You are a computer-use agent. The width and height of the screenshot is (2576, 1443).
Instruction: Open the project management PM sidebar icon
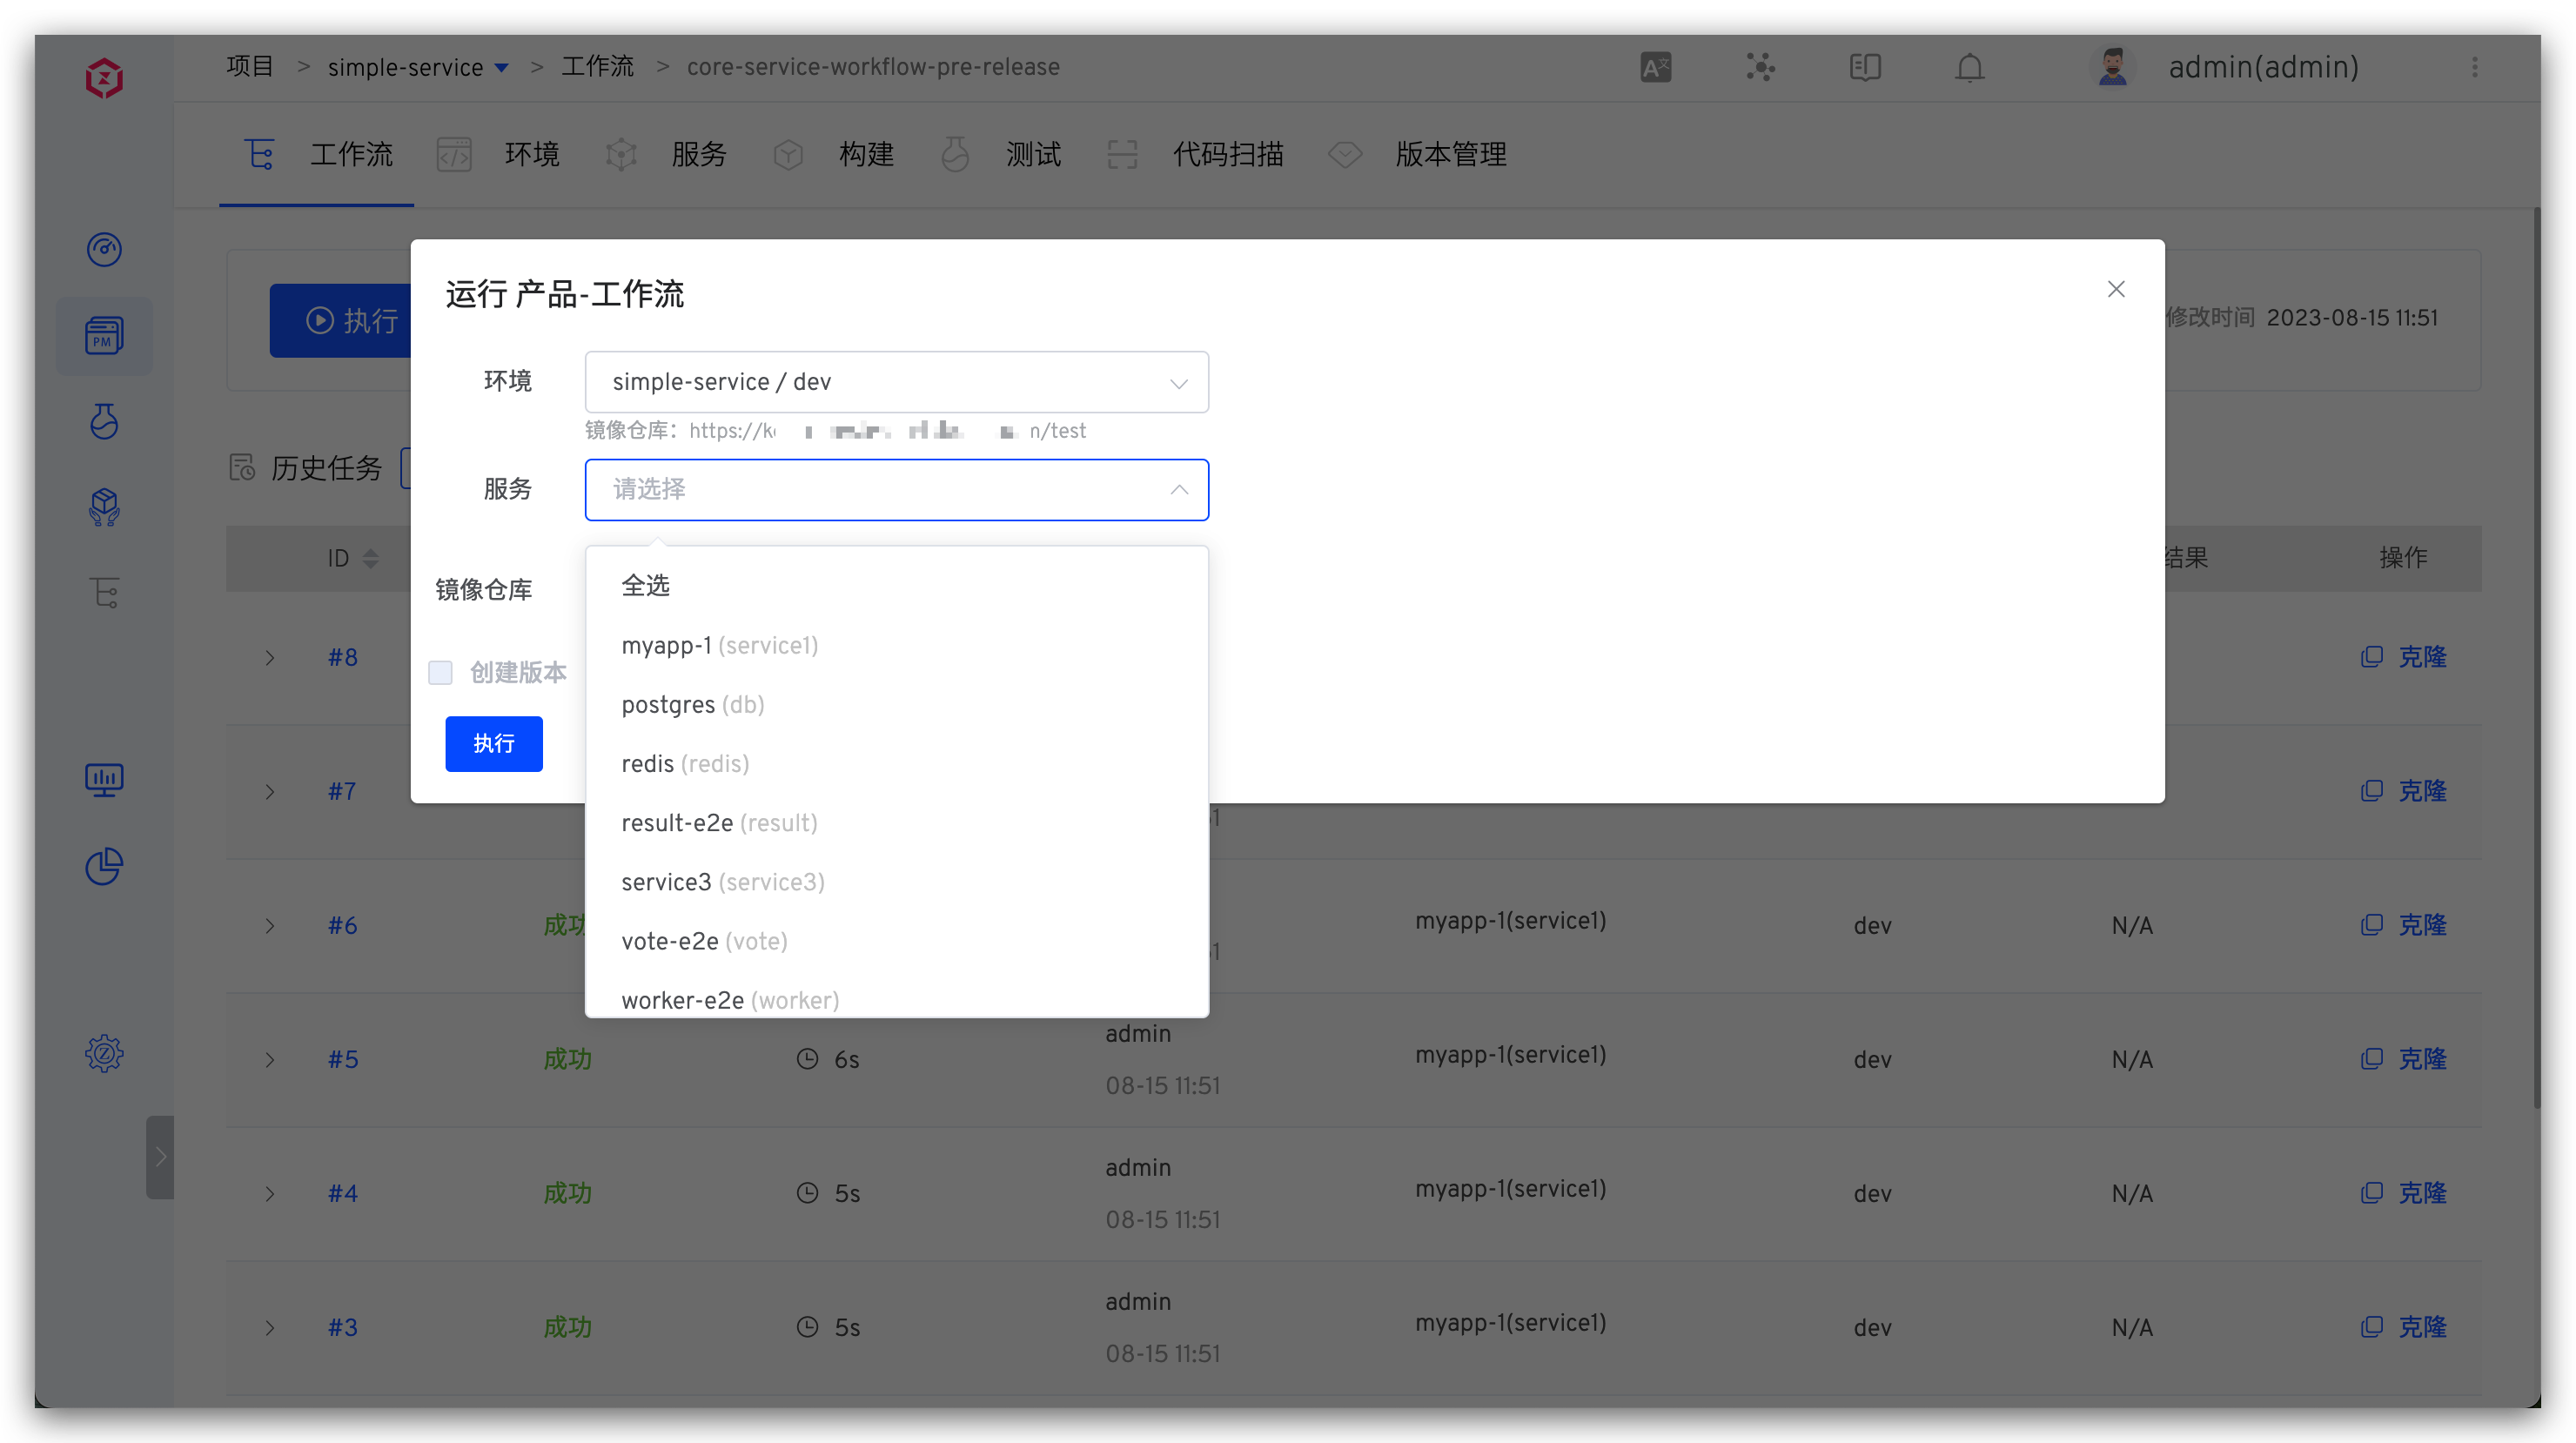104,336
